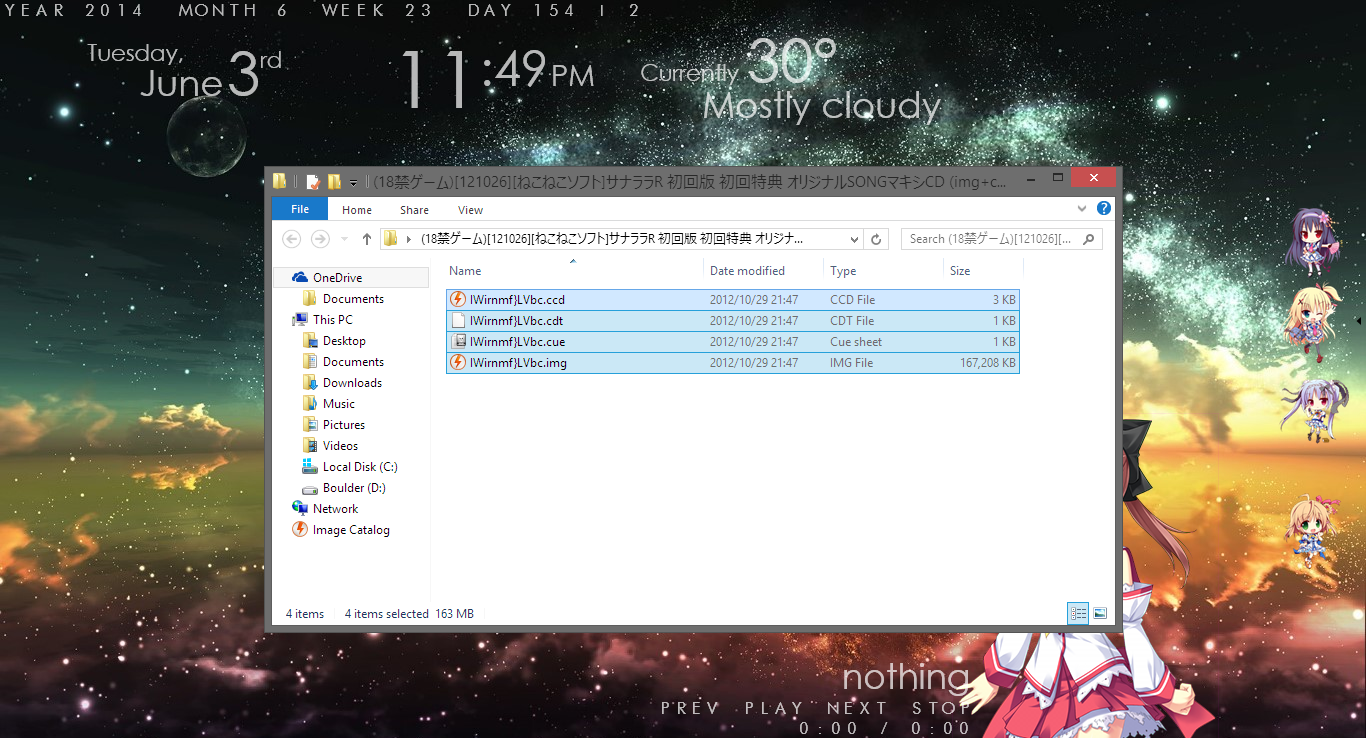The width and height of the screenshot is (1366, 738).
Task: Open Explorer Help icon
Action: coord(1104,209)
